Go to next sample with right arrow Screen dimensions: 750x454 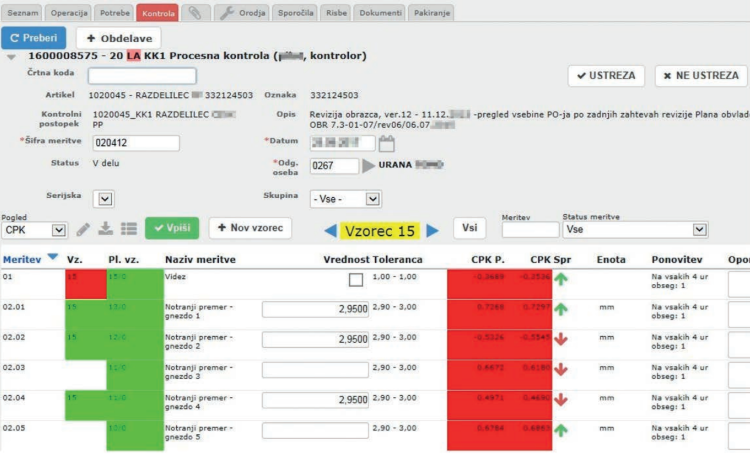click(x=432, y=231)
